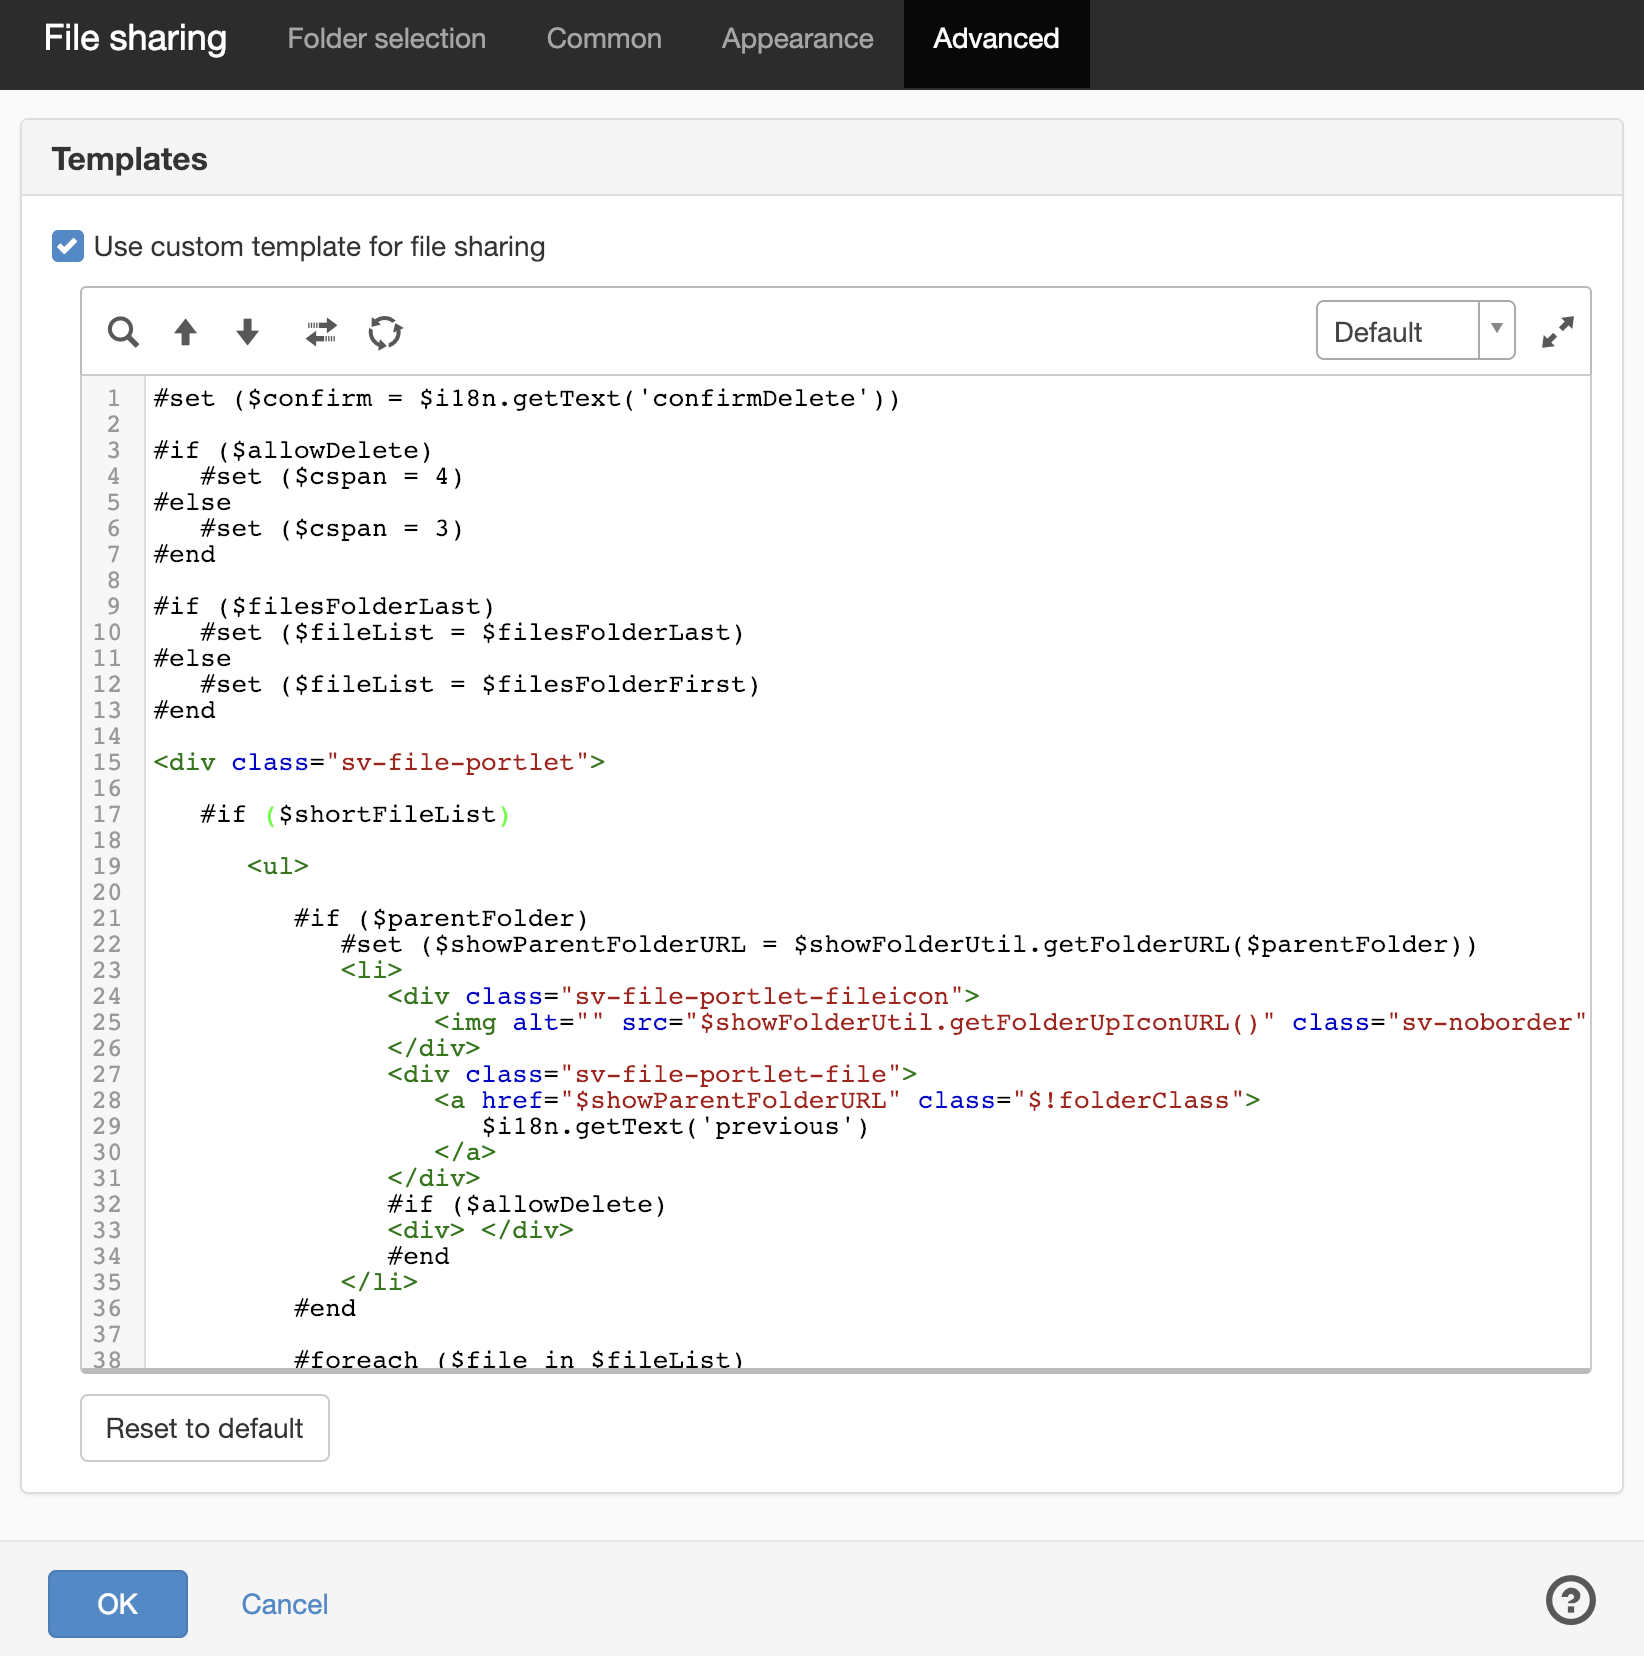This screenshot has width=1644, height=1656.
Task: Place cursor on line 1 confirmDelete code
Action: click(x=527, y=398)
